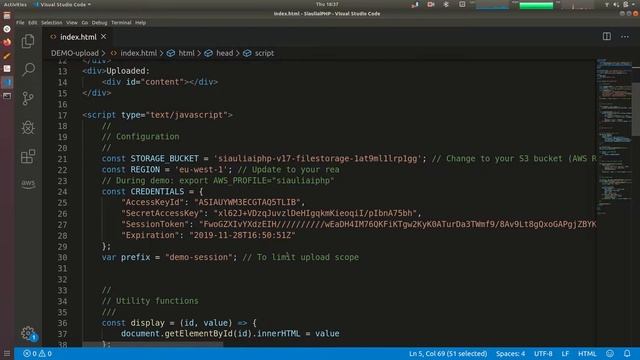Open the Terminal from the Ubuntu dock
This screenshot has height=360, width=640.
(7, 96)
